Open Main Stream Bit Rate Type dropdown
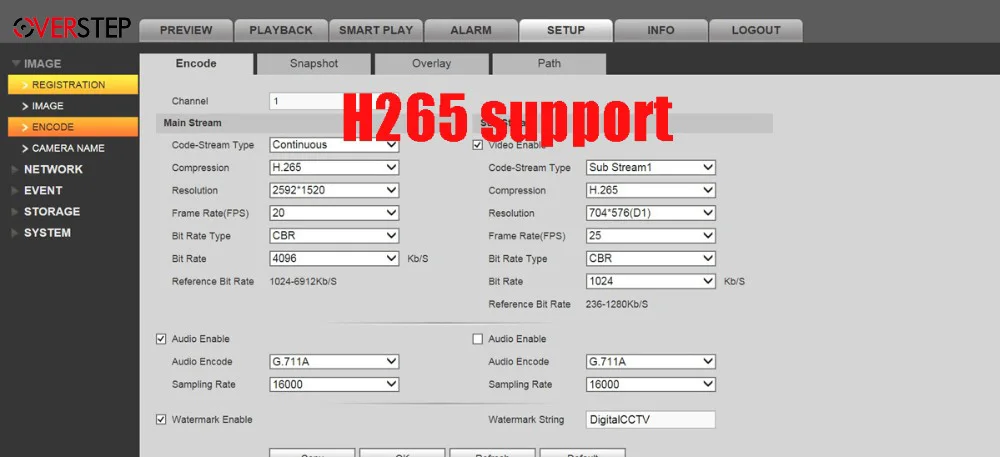The image size is (1000, 457). coord(334,236)
